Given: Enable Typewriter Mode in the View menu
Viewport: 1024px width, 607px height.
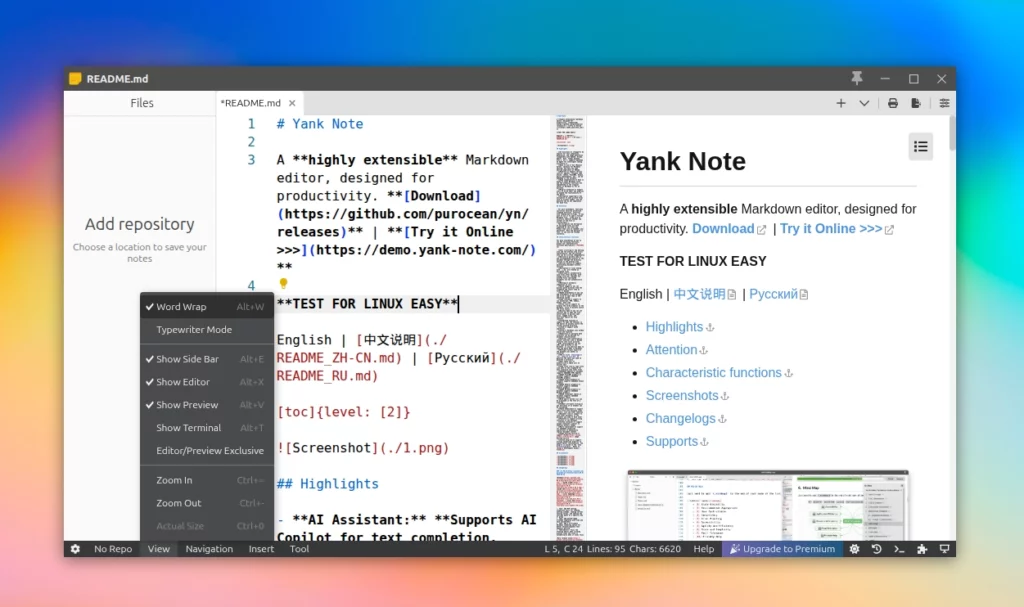Looking at the screenshot, I should tap(206, 329).
